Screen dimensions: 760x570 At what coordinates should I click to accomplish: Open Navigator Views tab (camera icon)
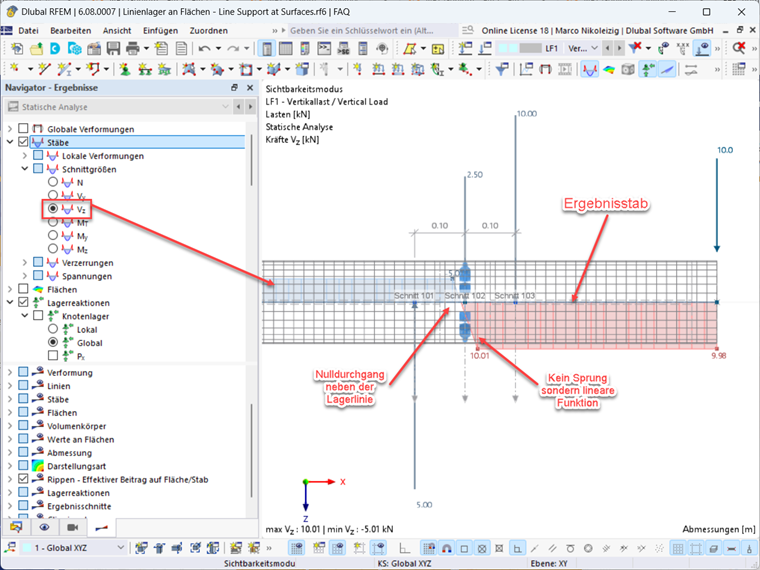[73, 527]
